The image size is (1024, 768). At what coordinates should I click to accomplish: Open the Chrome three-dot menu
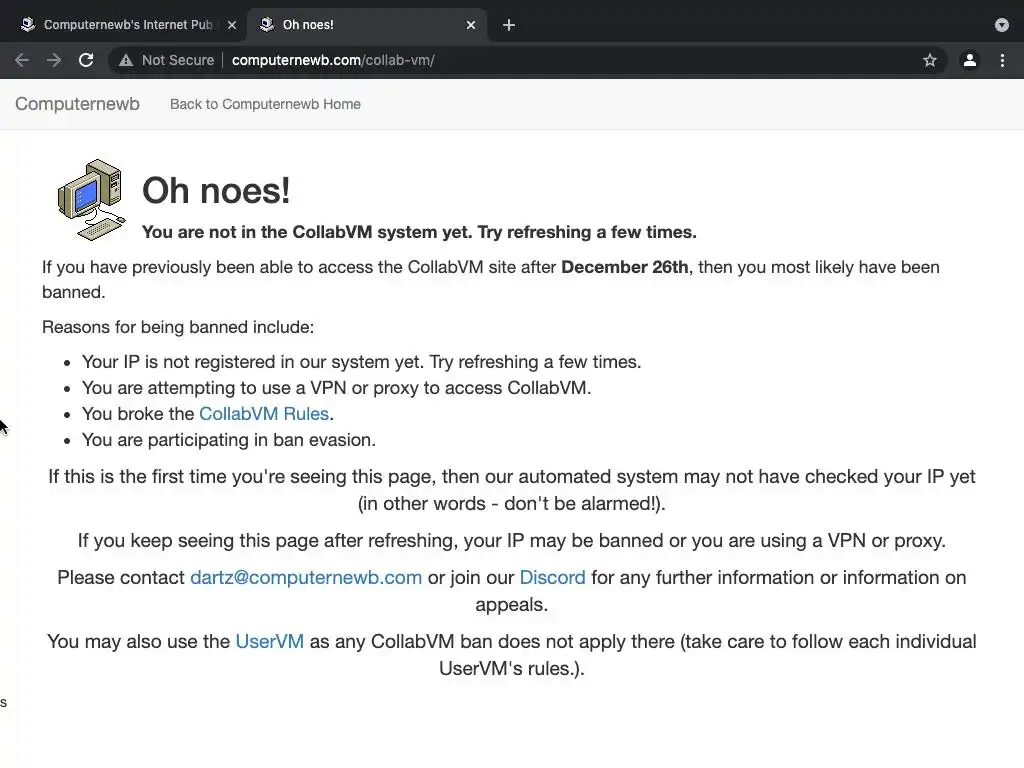tap(1002, 60)
